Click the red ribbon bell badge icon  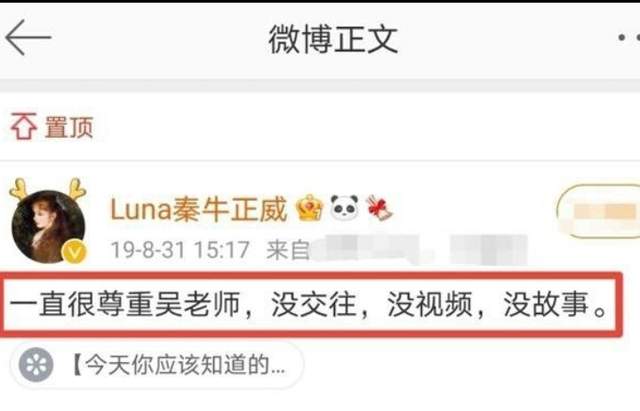click(379, 208)
